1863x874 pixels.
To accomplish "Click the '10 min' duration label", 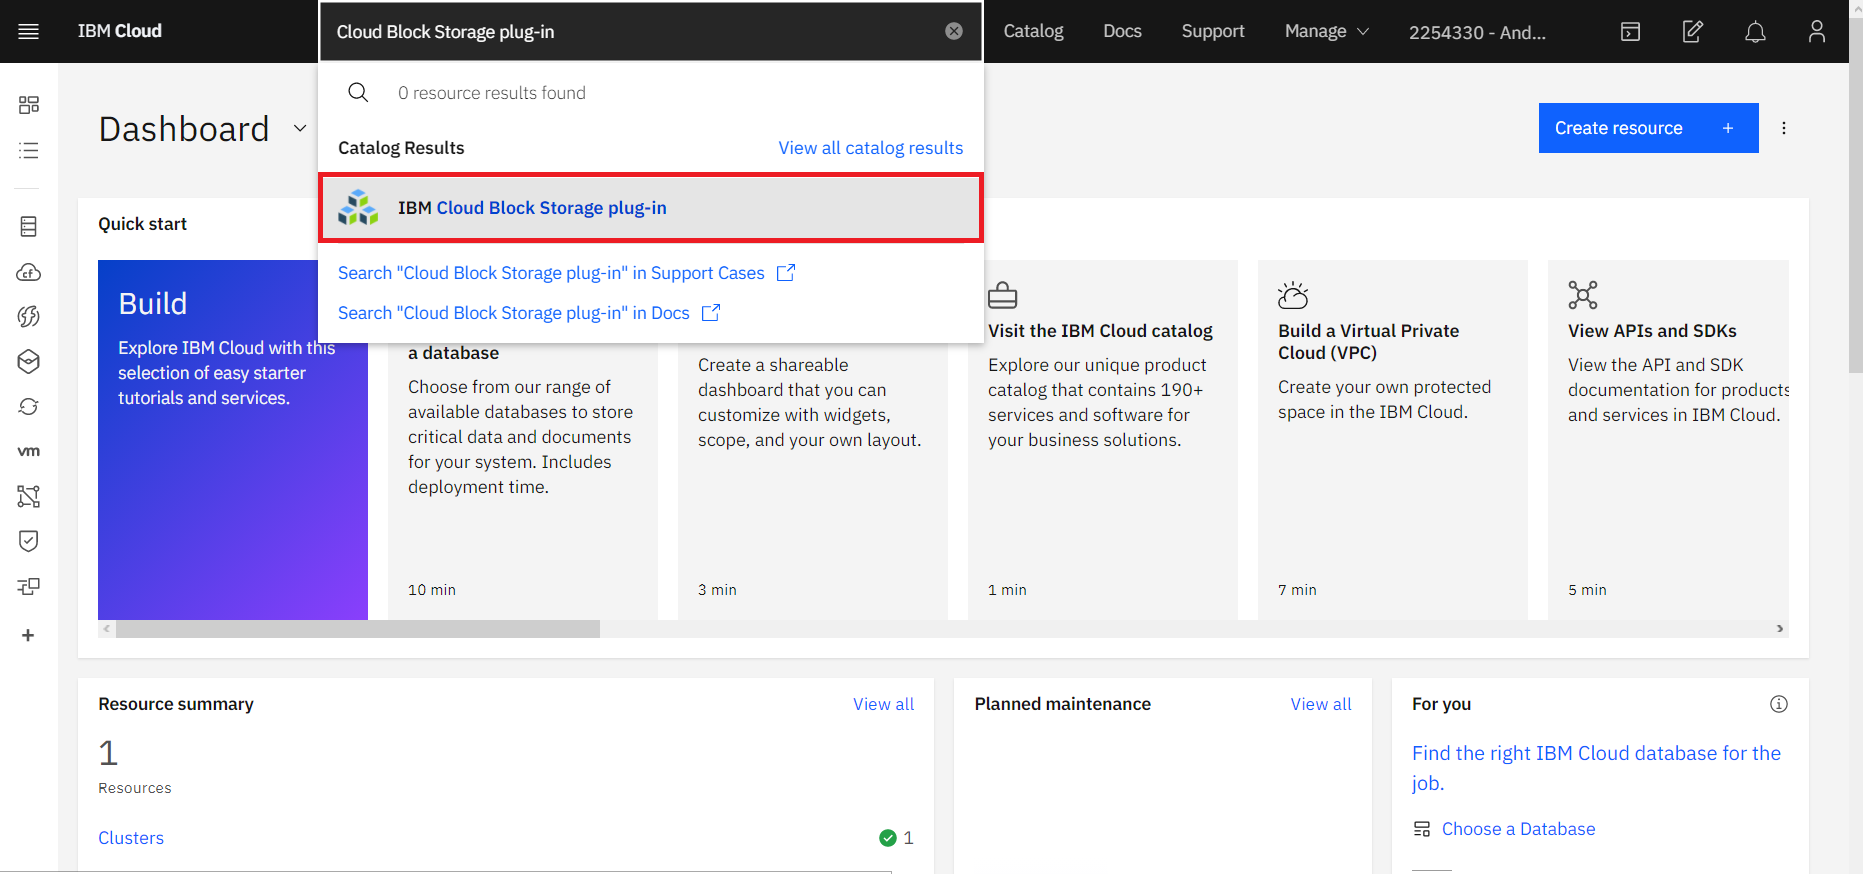I will point(432,590).
